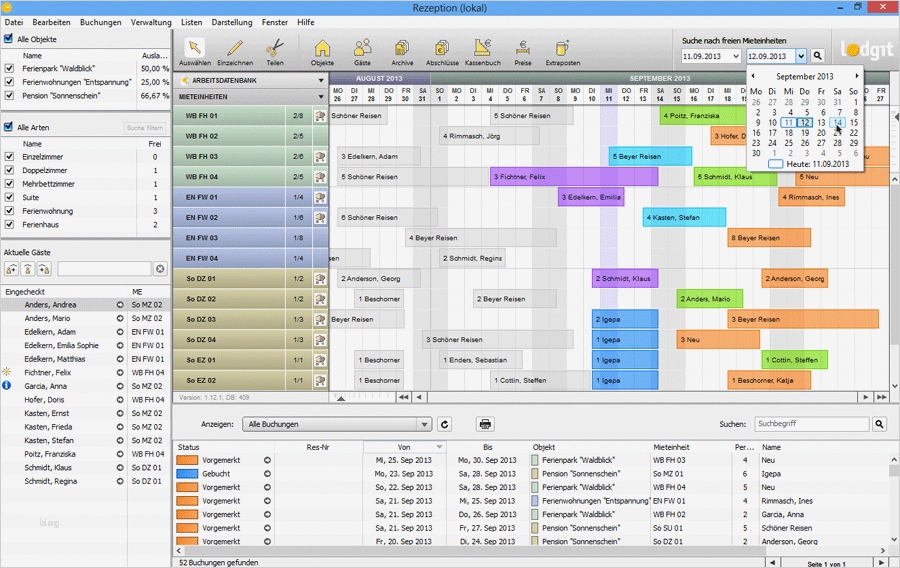This screenshot has width=900, height=568.
Task: Expand the Mieteinheiten dropdown
Action: (321, 97)
